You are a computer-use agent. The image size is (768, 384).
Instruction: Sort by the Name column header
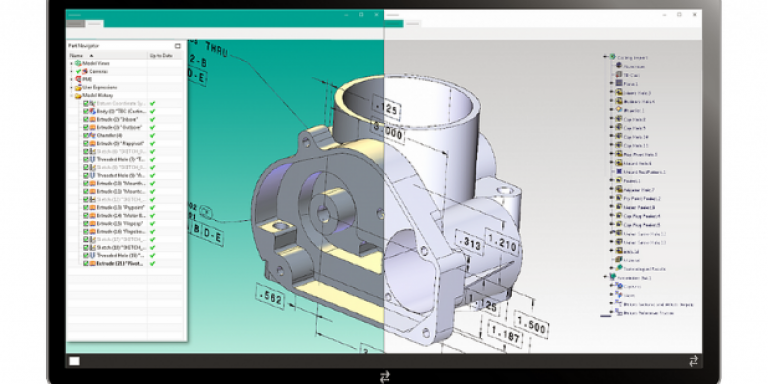(x=107, y=55)
